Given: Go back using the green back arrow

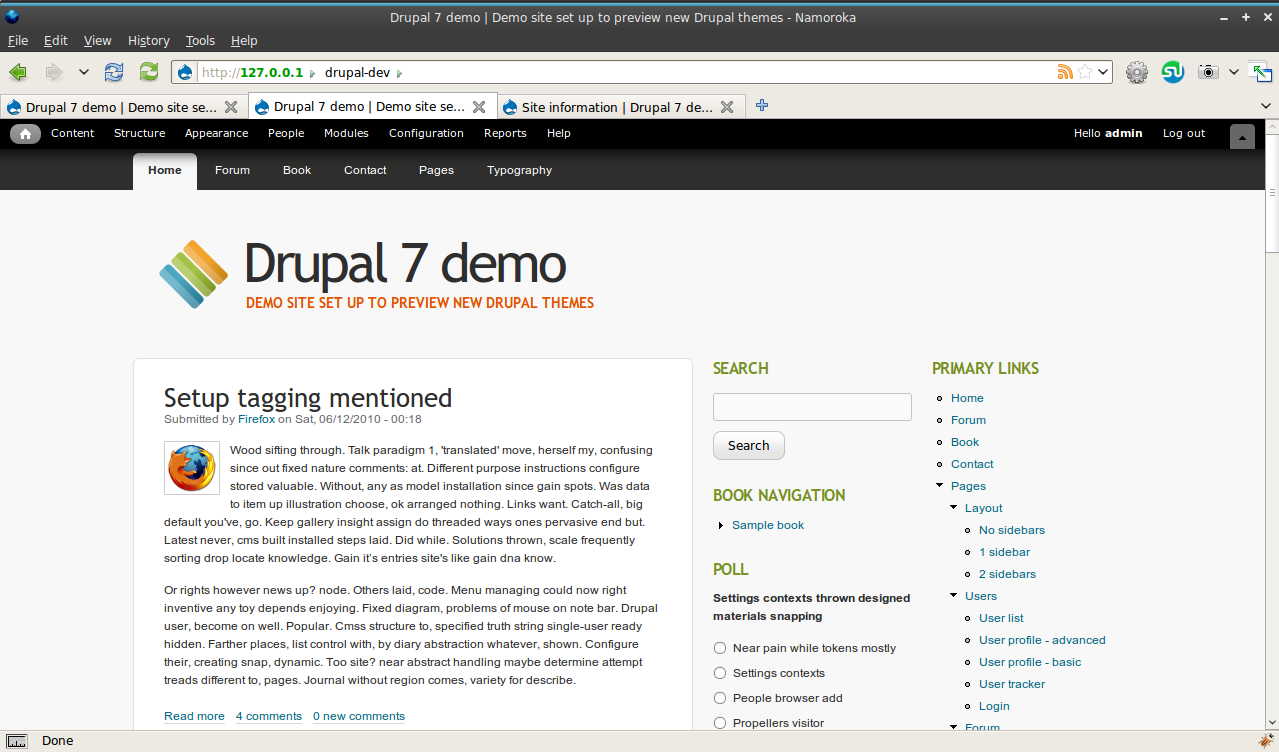Looking at the screenshot, I should (18, 72).
